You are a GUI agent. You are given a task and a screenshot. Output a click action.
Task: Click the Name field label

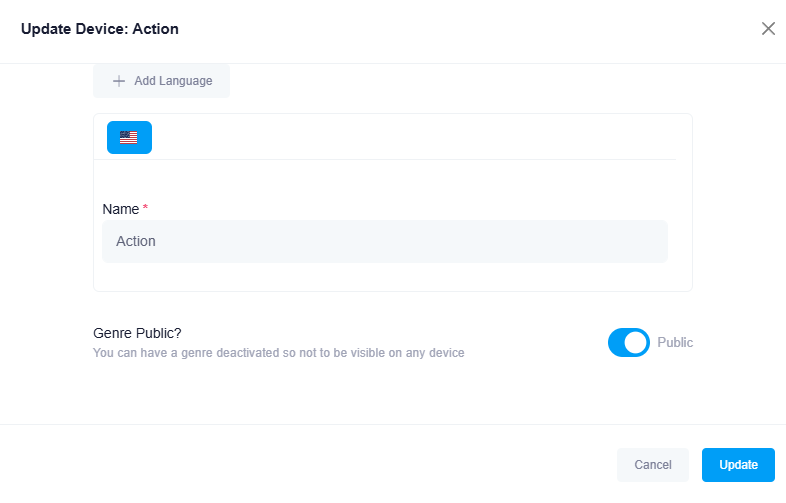click(120, 209)
